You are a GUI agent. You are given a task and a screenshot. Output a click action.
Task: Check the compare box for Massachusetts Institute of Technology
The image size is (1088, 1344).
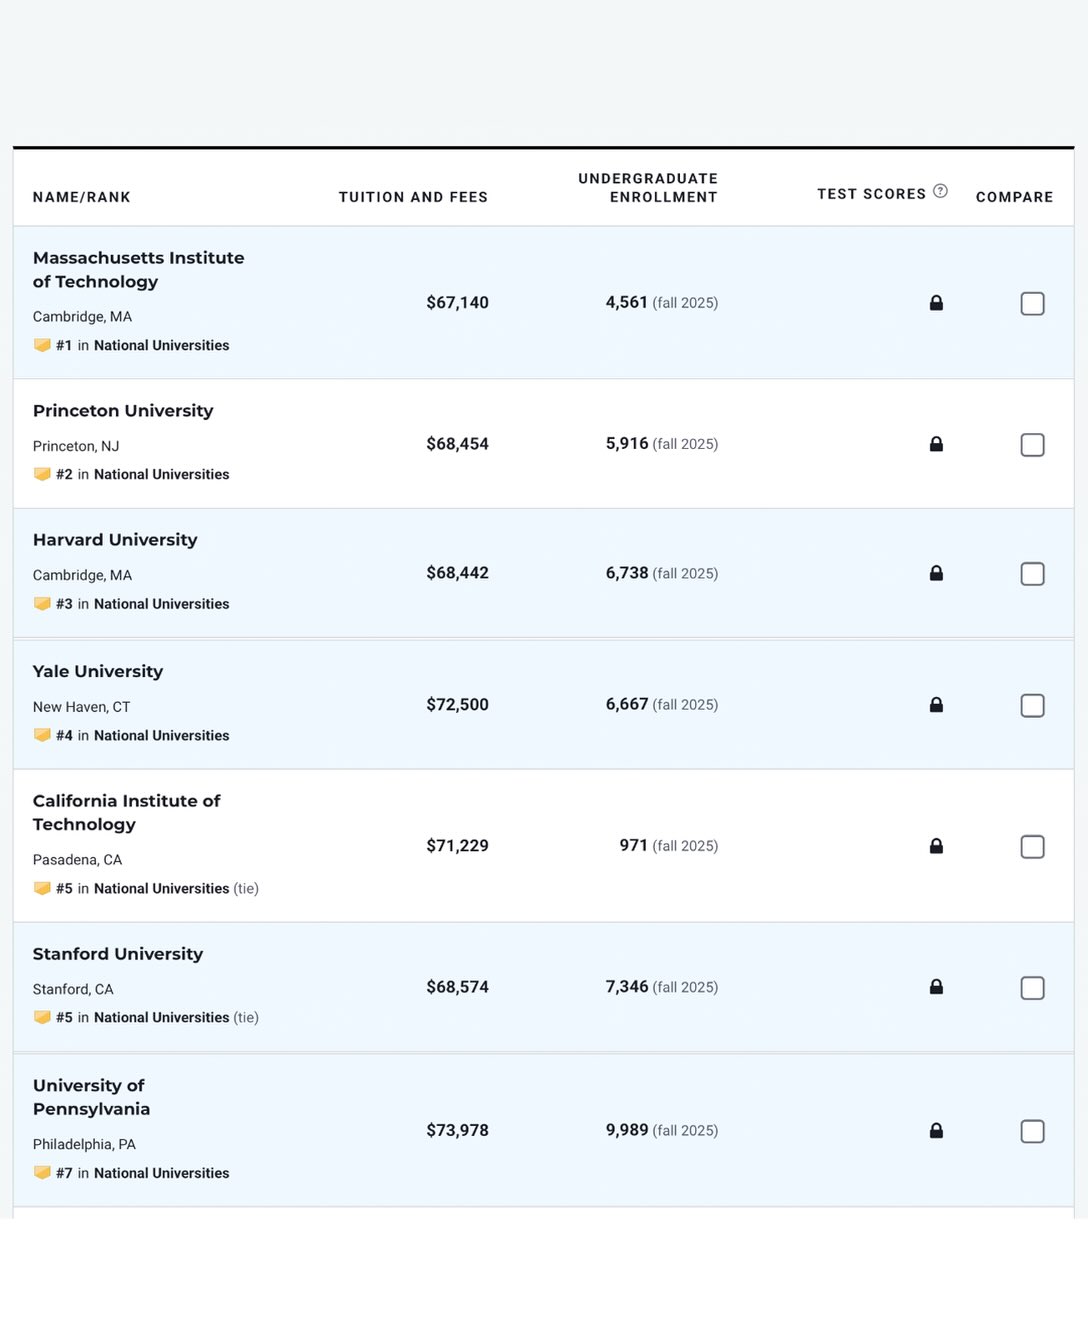coord(1032,303)
